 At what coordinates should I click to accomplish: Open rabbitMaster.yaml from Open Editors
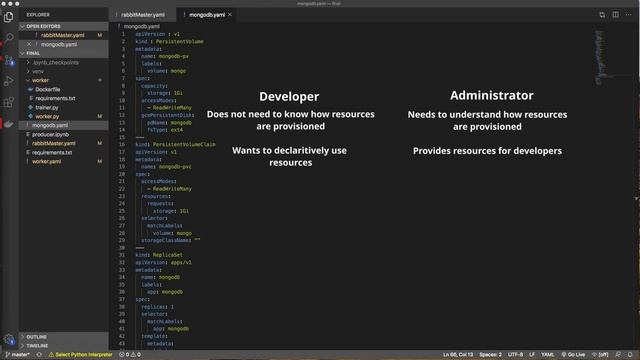point(62,36)
